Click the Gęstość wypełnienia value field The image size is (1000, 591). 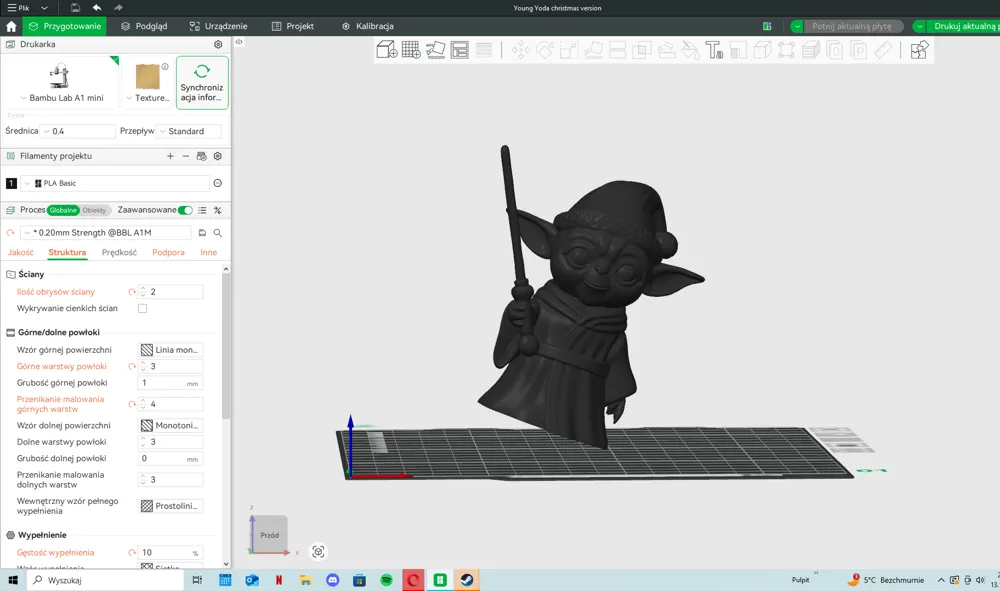click(x=171, y=553)
